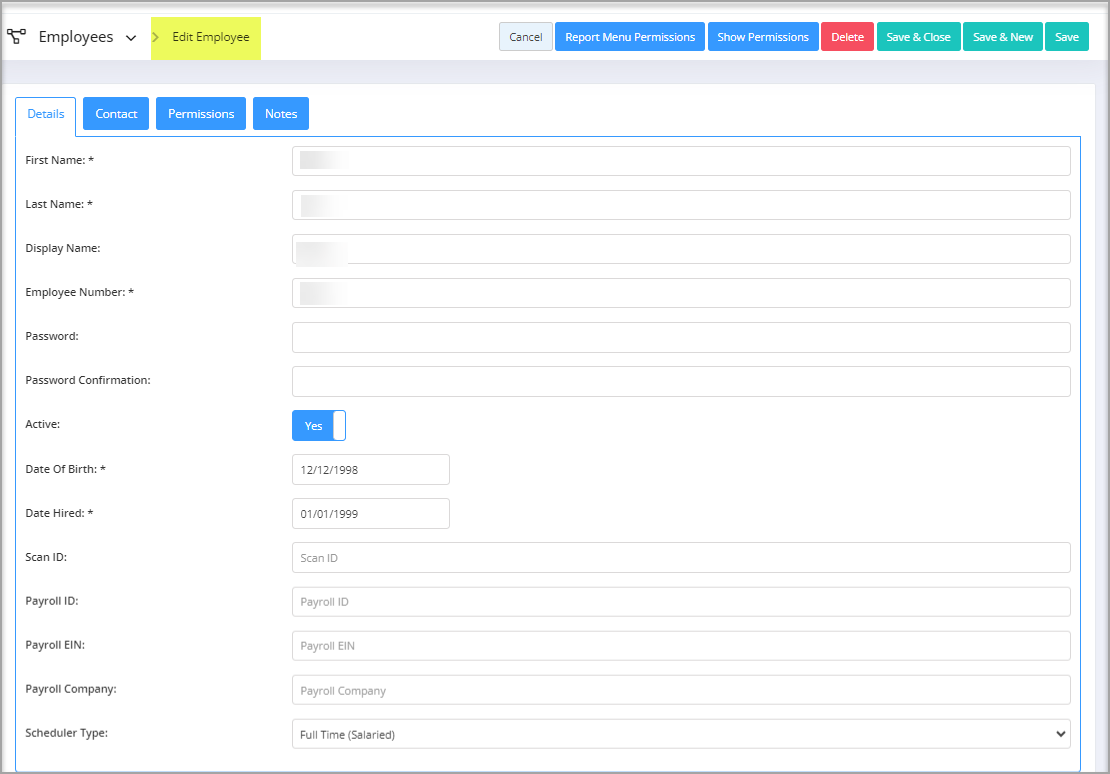1110x774 pixels.
Task: Click the Scan ID field
Action: (x=681, y=557)
